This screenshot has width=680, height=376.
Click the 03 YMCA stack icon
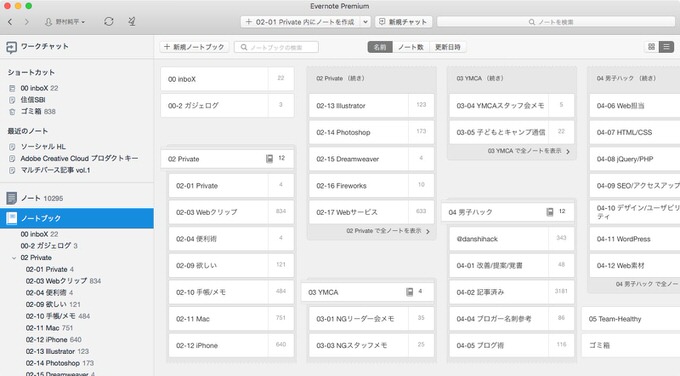tap(409, 292)
